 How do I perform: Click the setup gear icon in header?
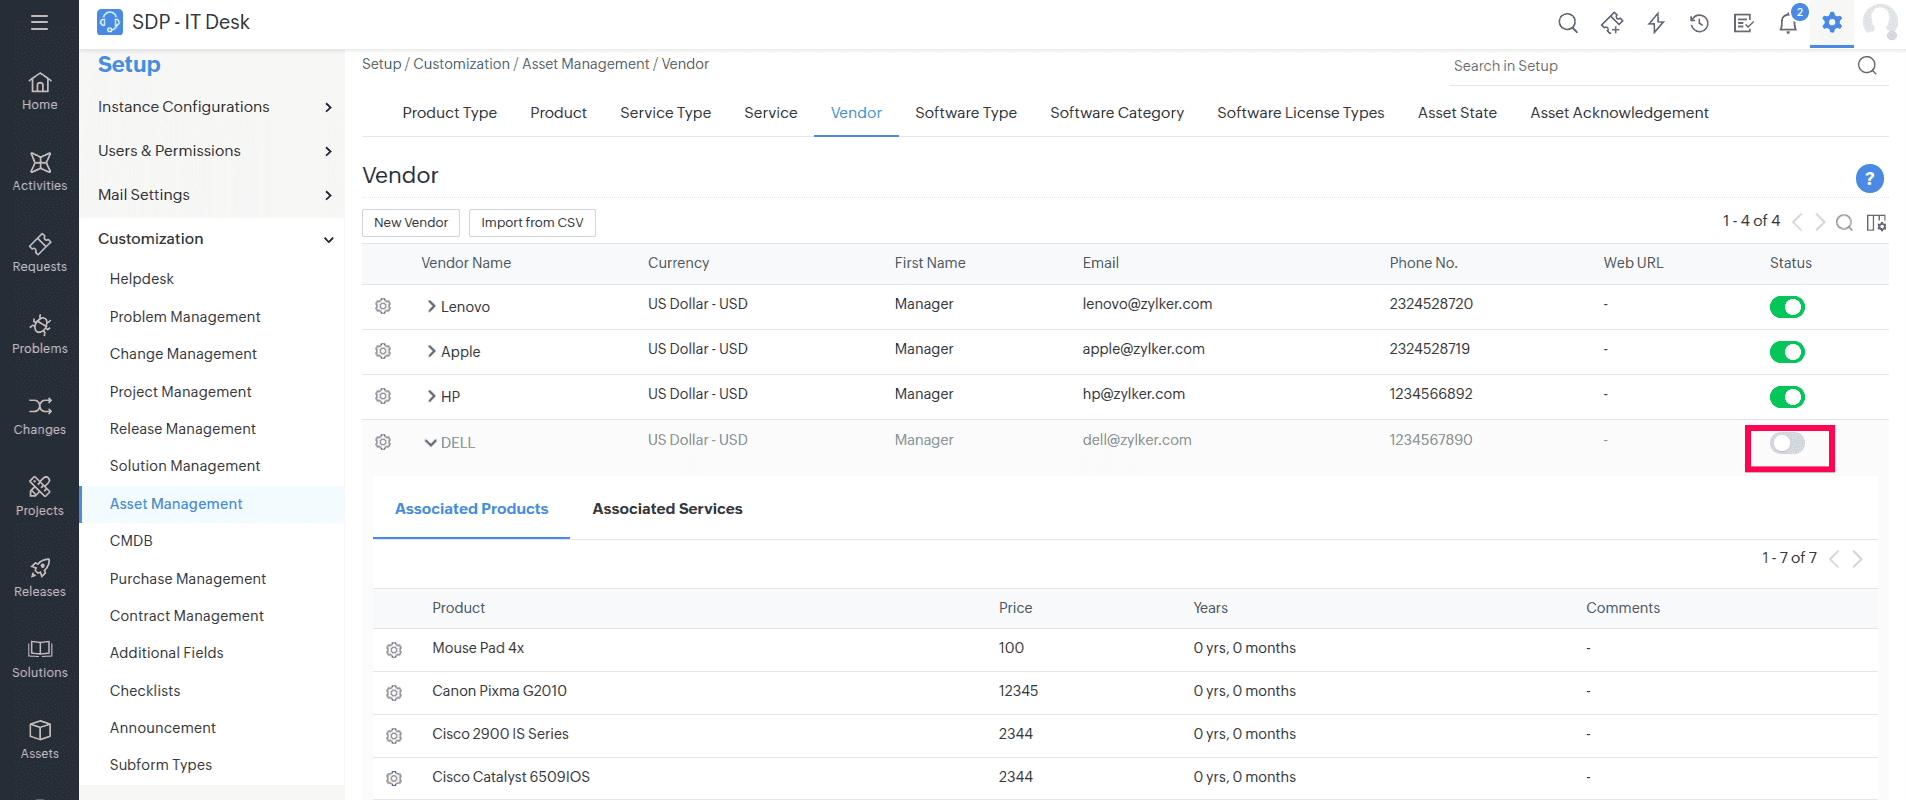click(x=1831, y=23)
